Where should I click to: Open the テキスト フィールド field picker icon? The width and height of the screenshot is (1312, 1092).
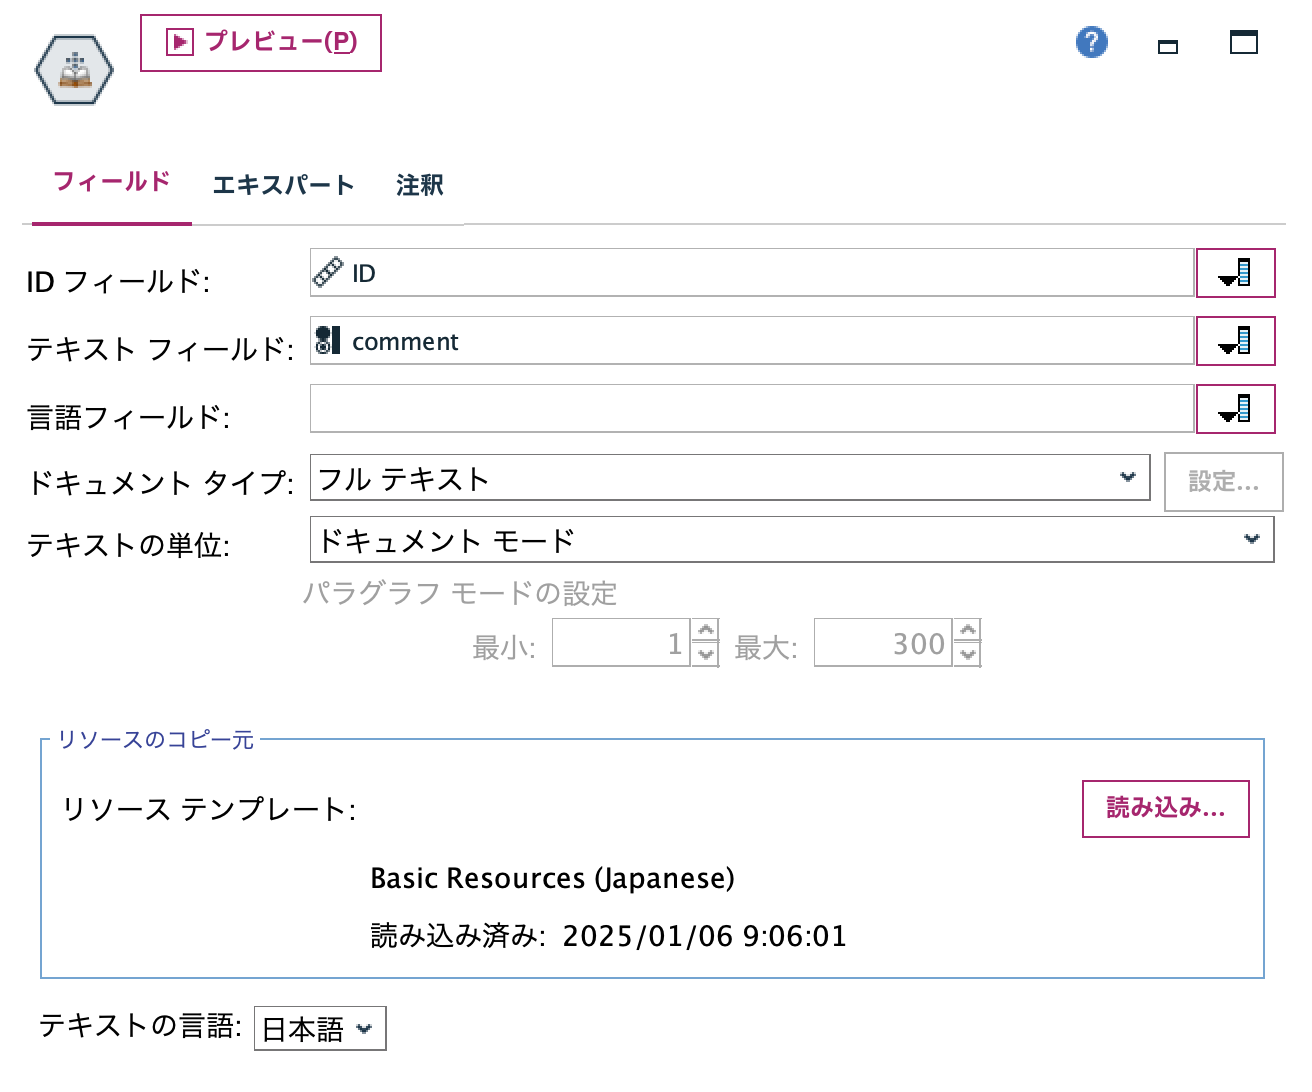point(1236,340)
